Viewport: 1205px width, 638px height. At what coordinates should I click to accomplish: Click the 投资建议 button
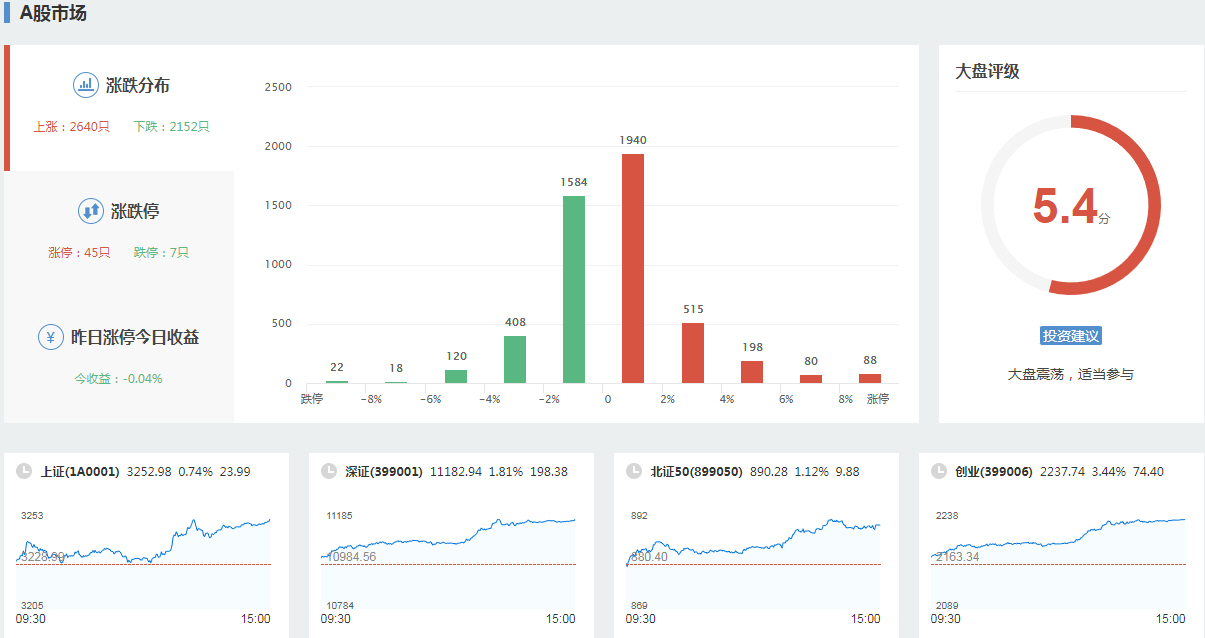coord(1070,336)
